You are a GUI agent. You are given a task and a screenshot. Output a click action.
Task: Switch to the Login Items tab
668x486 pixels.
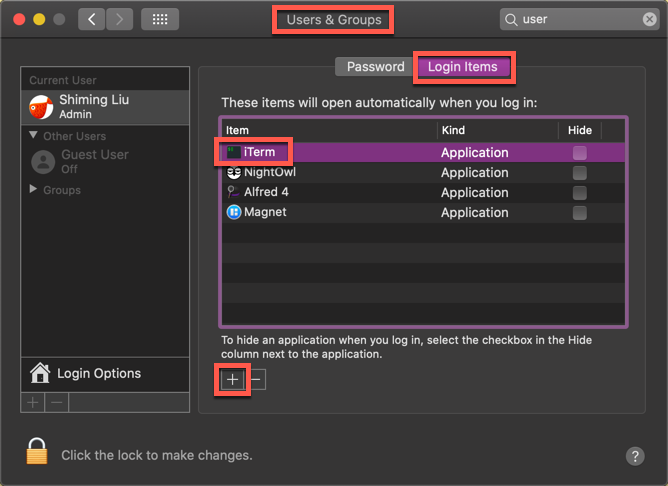[x=463, y=67]
